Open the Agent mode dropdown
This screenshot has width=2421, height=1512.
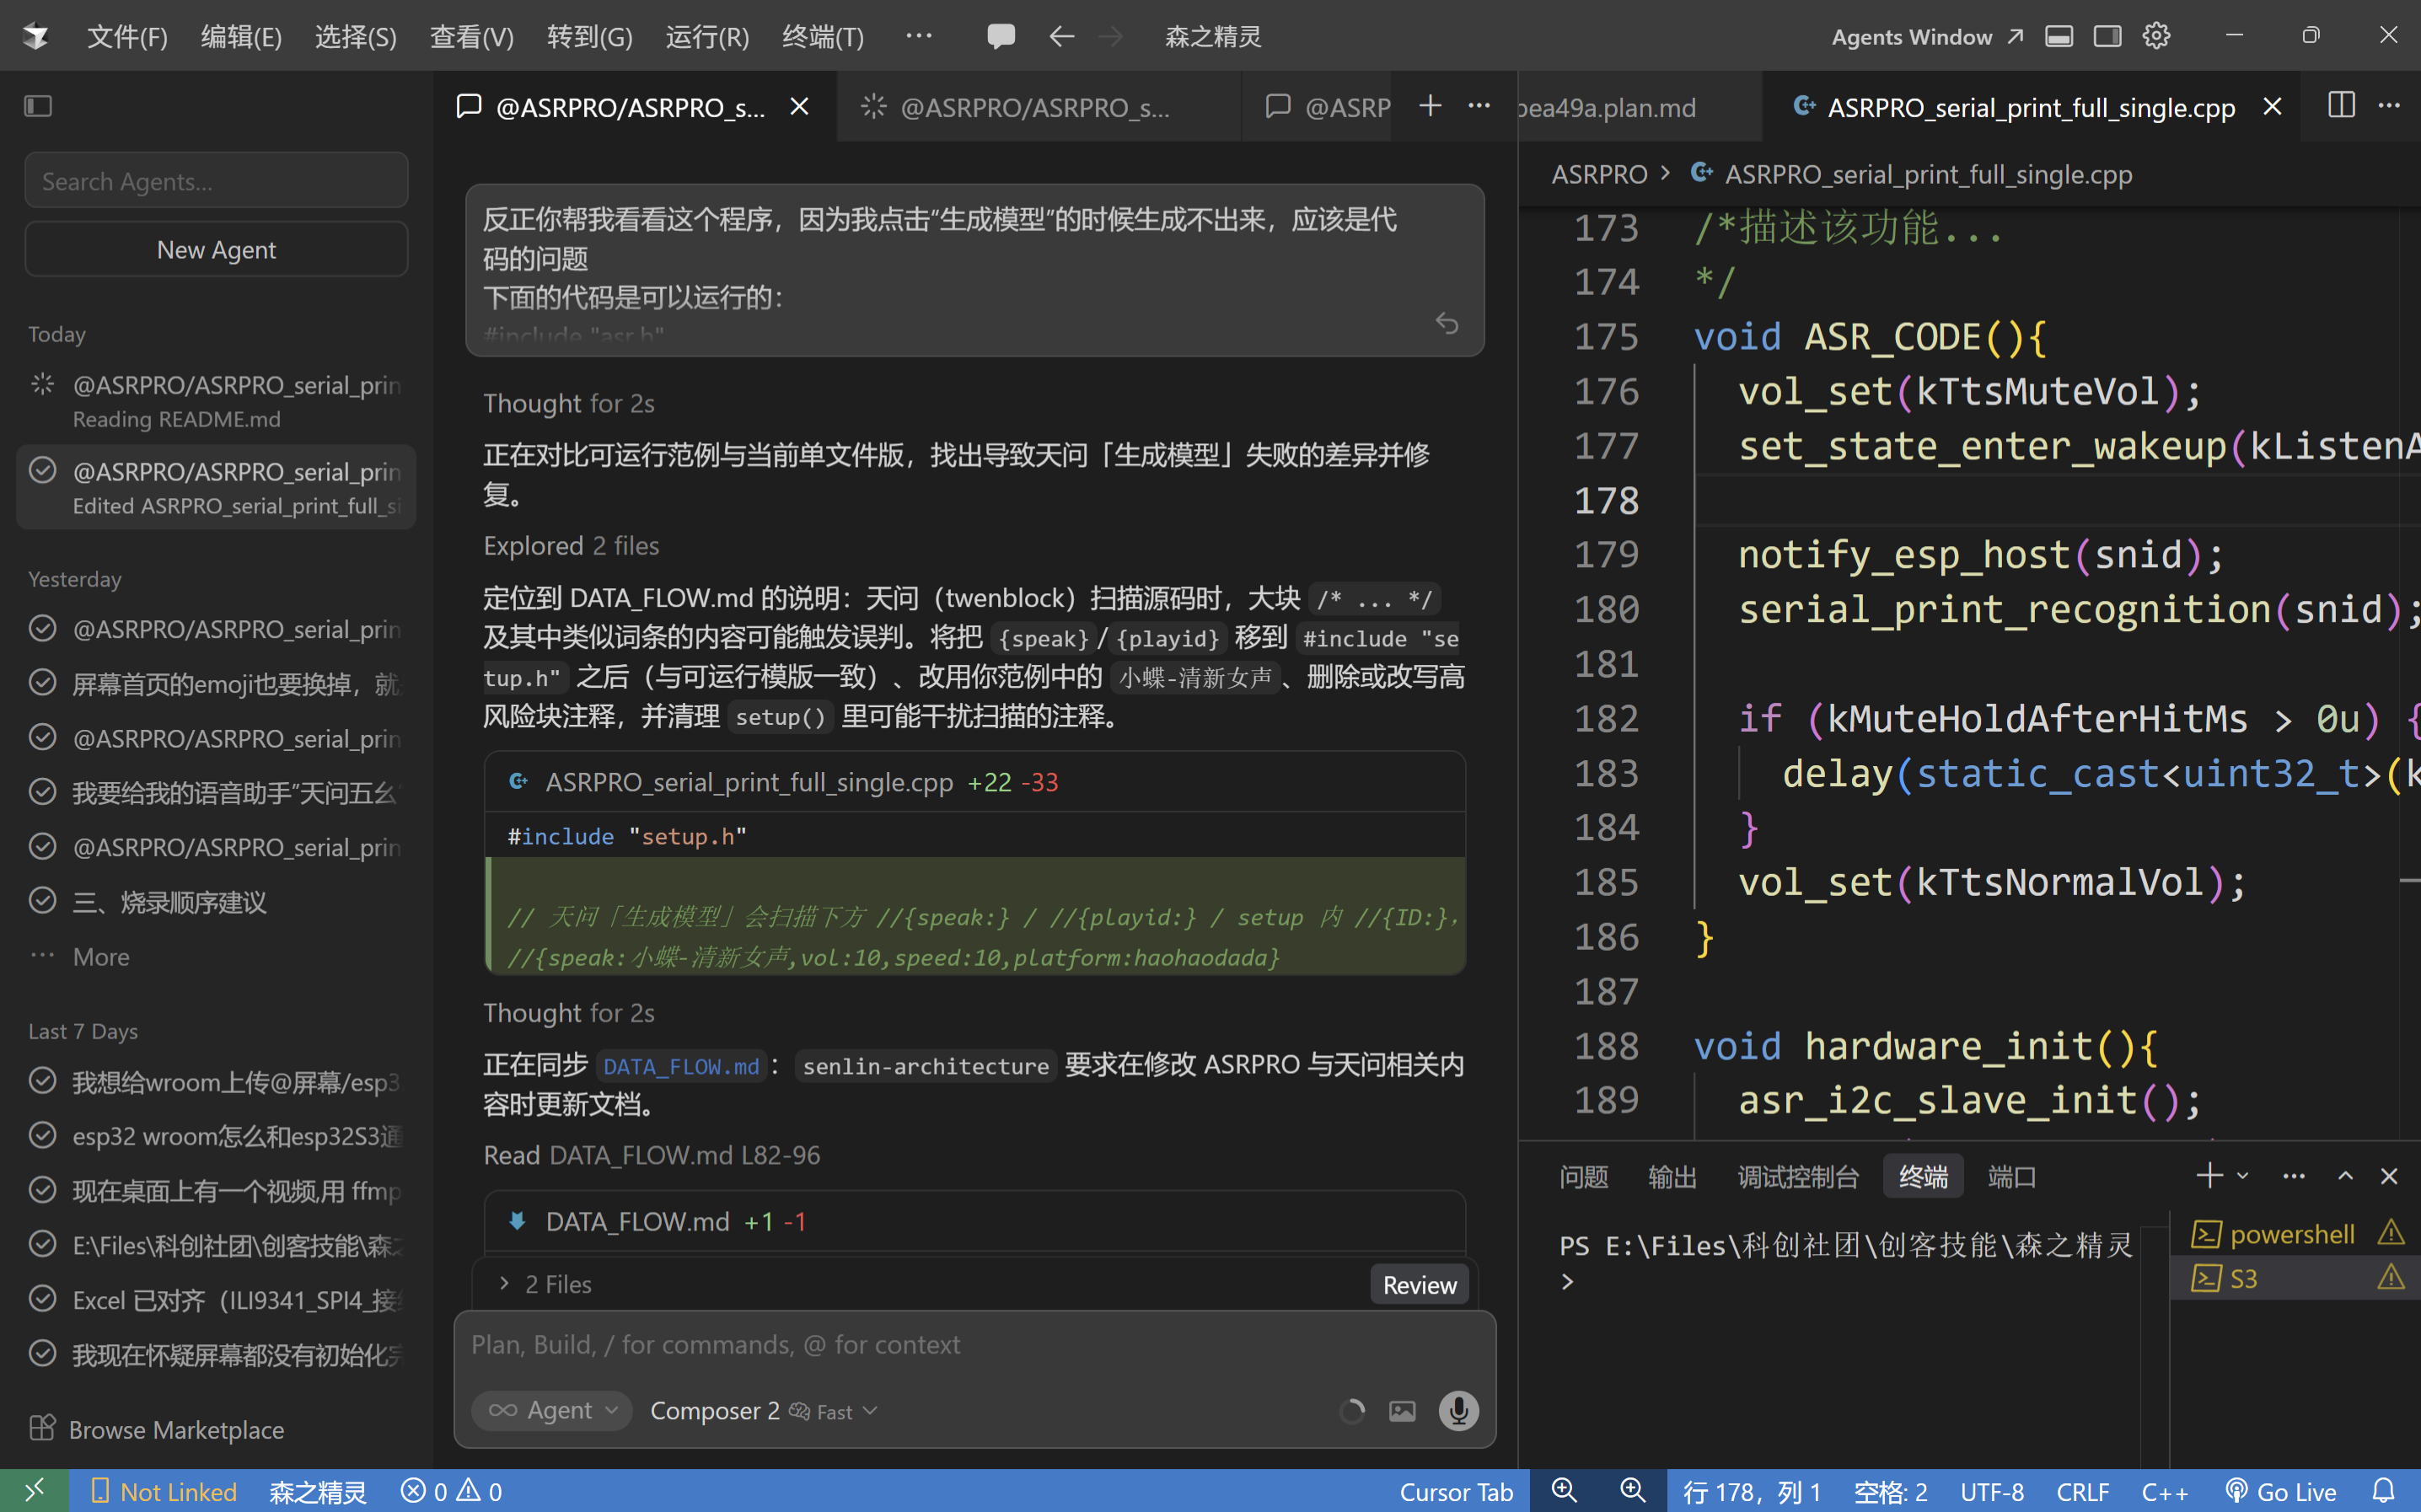pyautogui.click(x=552, y=1411)
